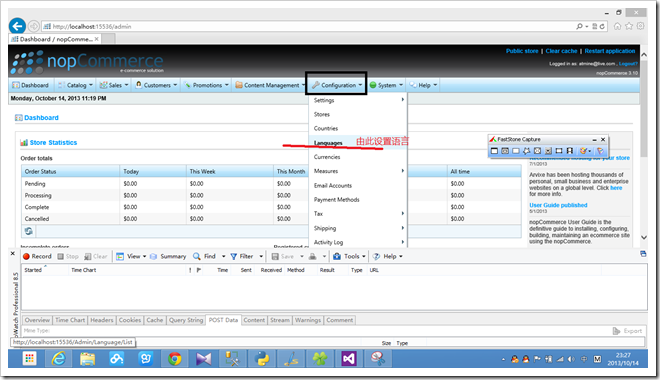Expand the Promotions menu
Image resolution: width=660 pixels, height=380 pixels.
(x=206, y=85)
